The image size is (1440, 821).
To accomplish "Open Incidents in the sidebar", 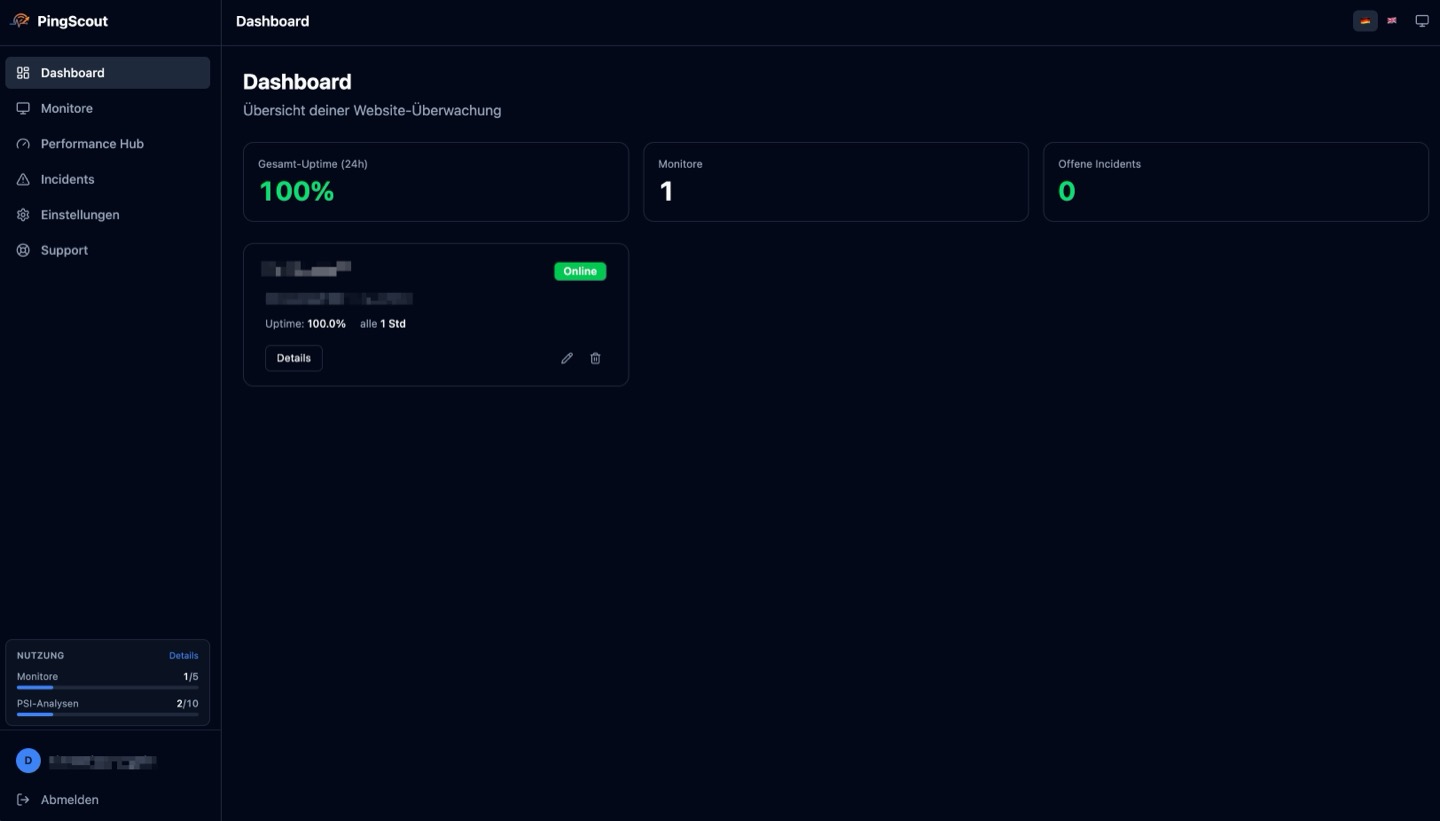I will (108, 179).
